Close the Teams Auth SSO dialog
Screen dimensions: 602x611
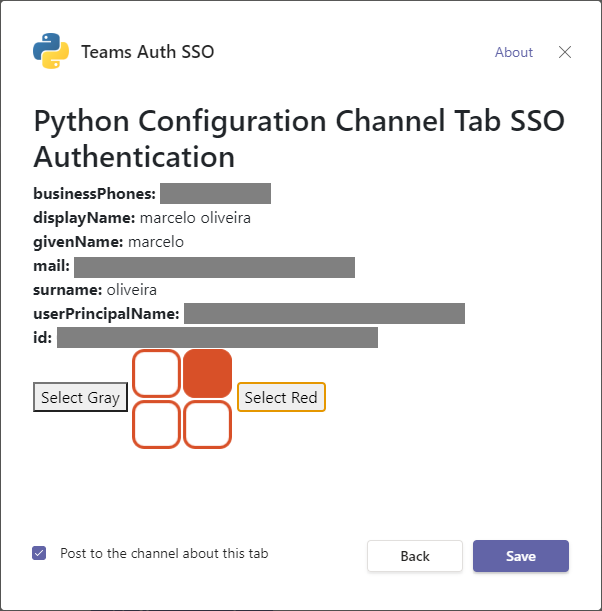pos(565,52)
